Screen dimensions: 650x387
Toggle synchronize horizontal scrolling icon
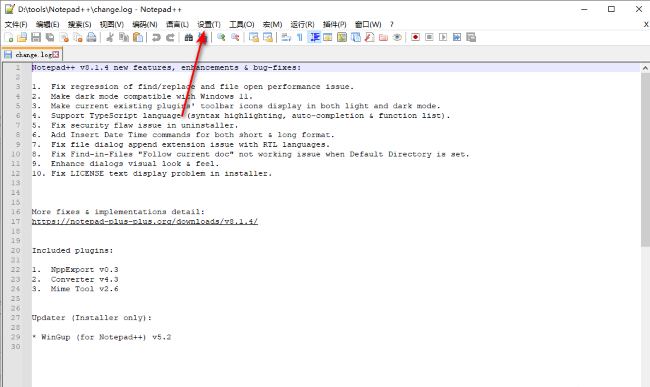[x=268, y=38]
